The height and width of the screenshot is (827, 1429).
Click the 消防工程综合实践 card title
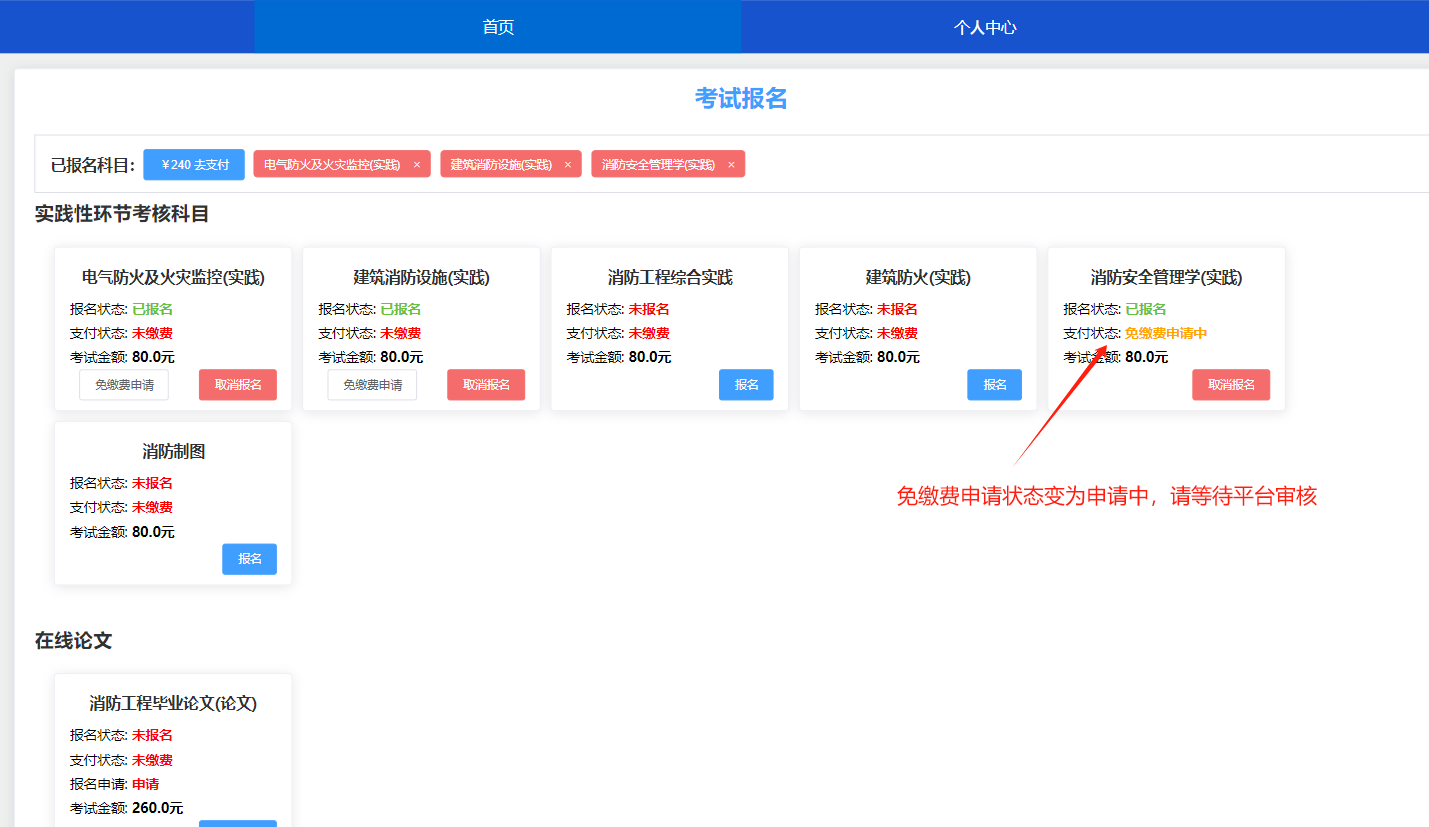pos(670,278)
